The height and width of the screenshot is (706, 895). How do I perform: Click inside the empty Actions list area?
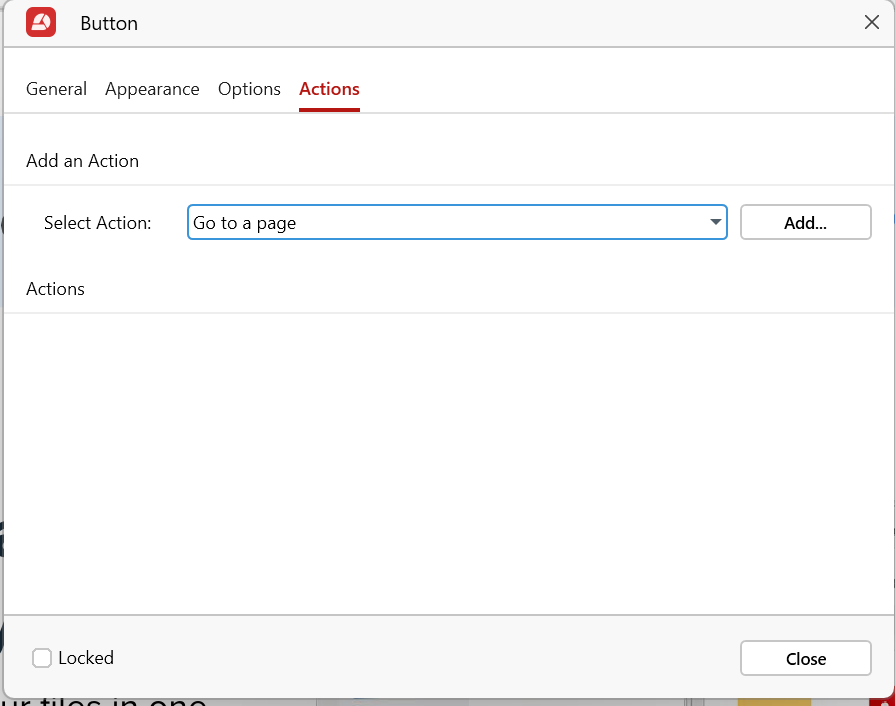point(447,460)
